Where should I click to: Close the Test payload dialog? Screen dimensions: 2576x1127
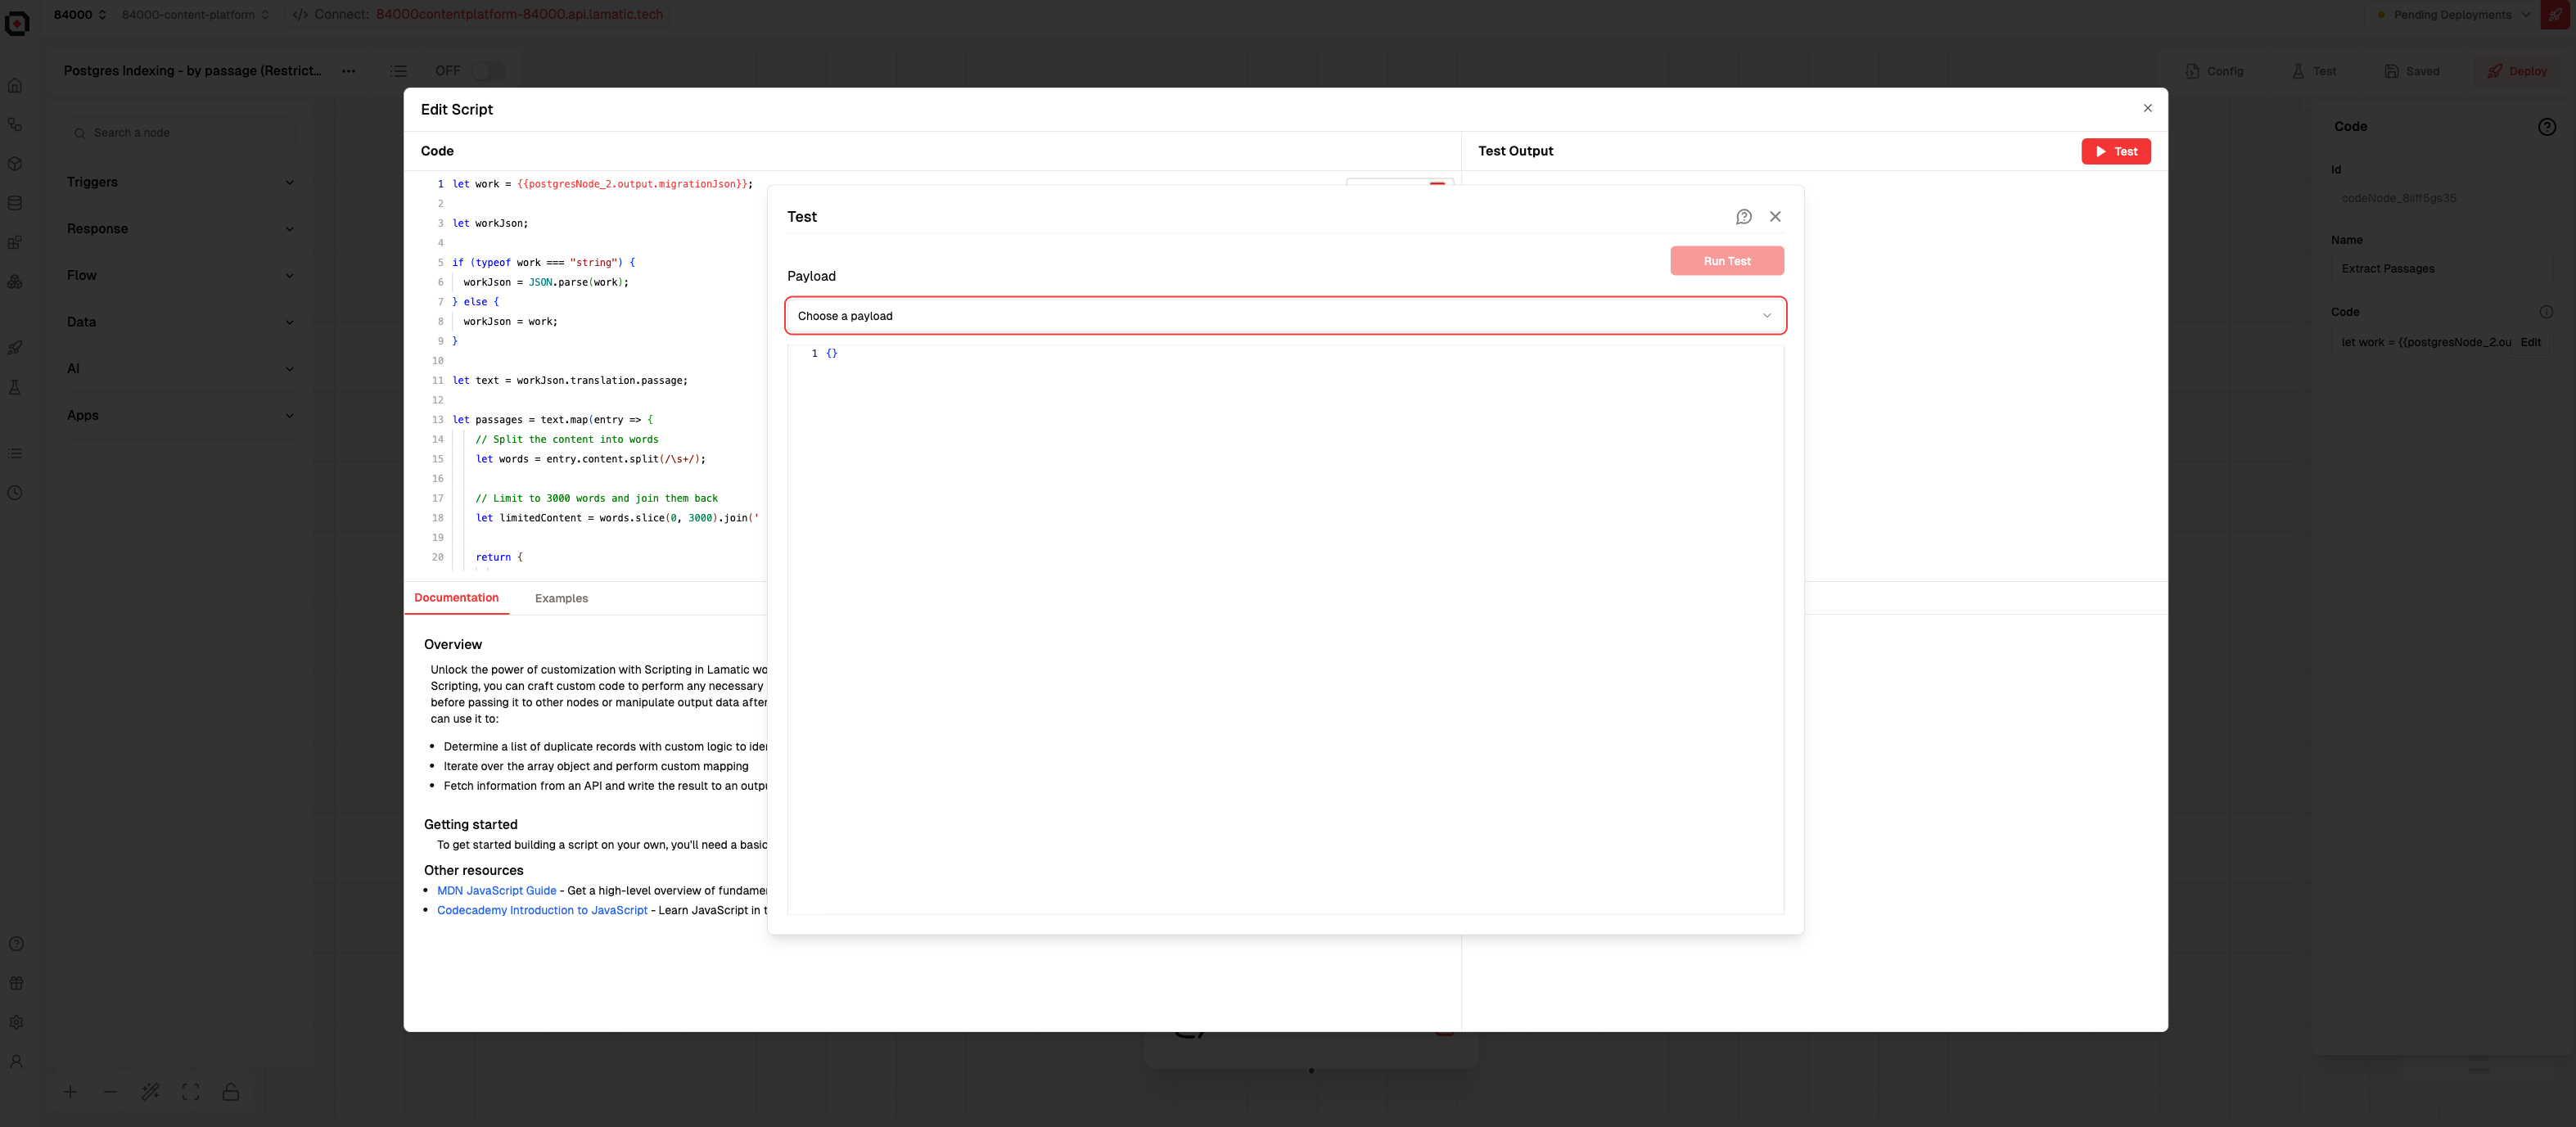(1775, 217)
